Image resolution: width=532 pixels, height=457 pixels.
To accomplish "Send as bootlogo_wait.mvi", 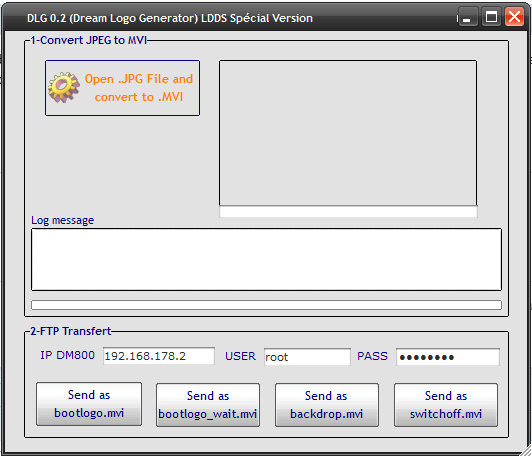I will [x=208, y=405].
